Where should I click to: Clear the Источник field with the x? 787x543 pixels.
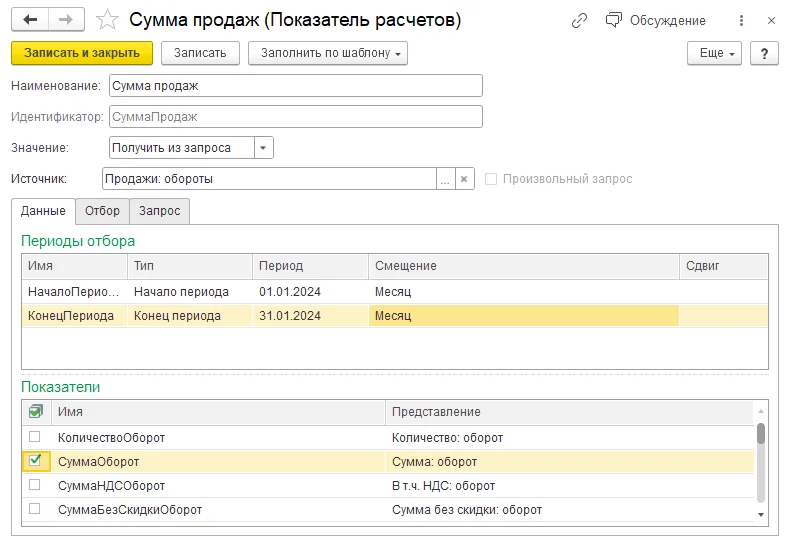point(464,179)
